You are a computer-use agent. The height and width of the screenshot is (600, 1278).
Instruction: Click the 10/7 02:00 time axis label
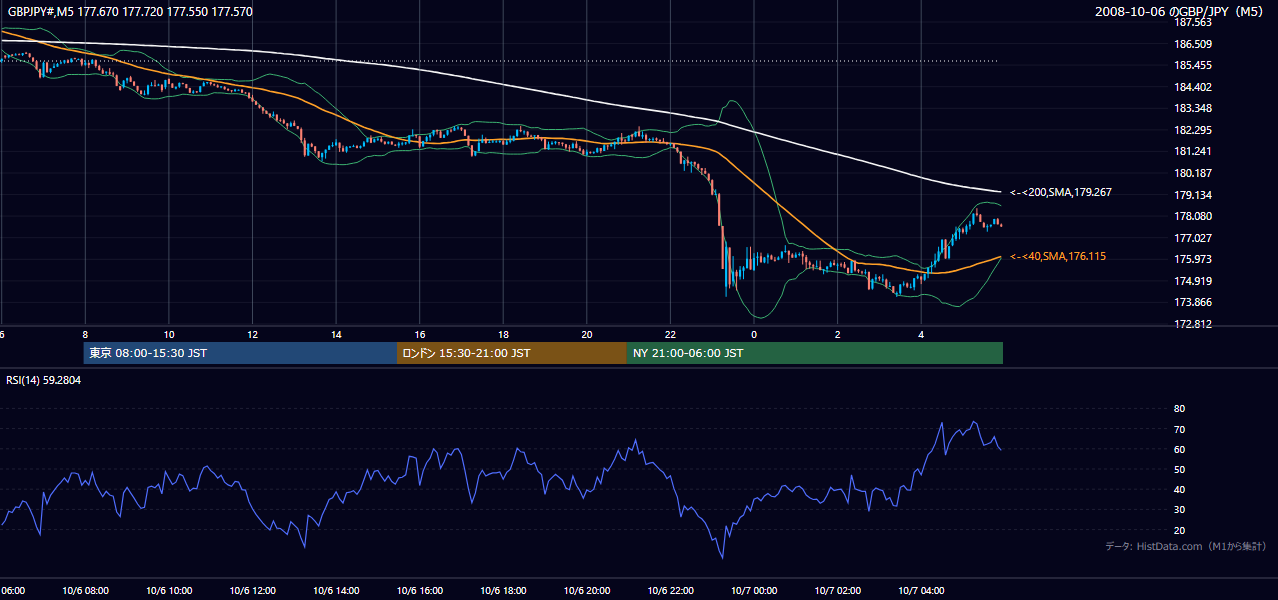(x=838, y=591)
